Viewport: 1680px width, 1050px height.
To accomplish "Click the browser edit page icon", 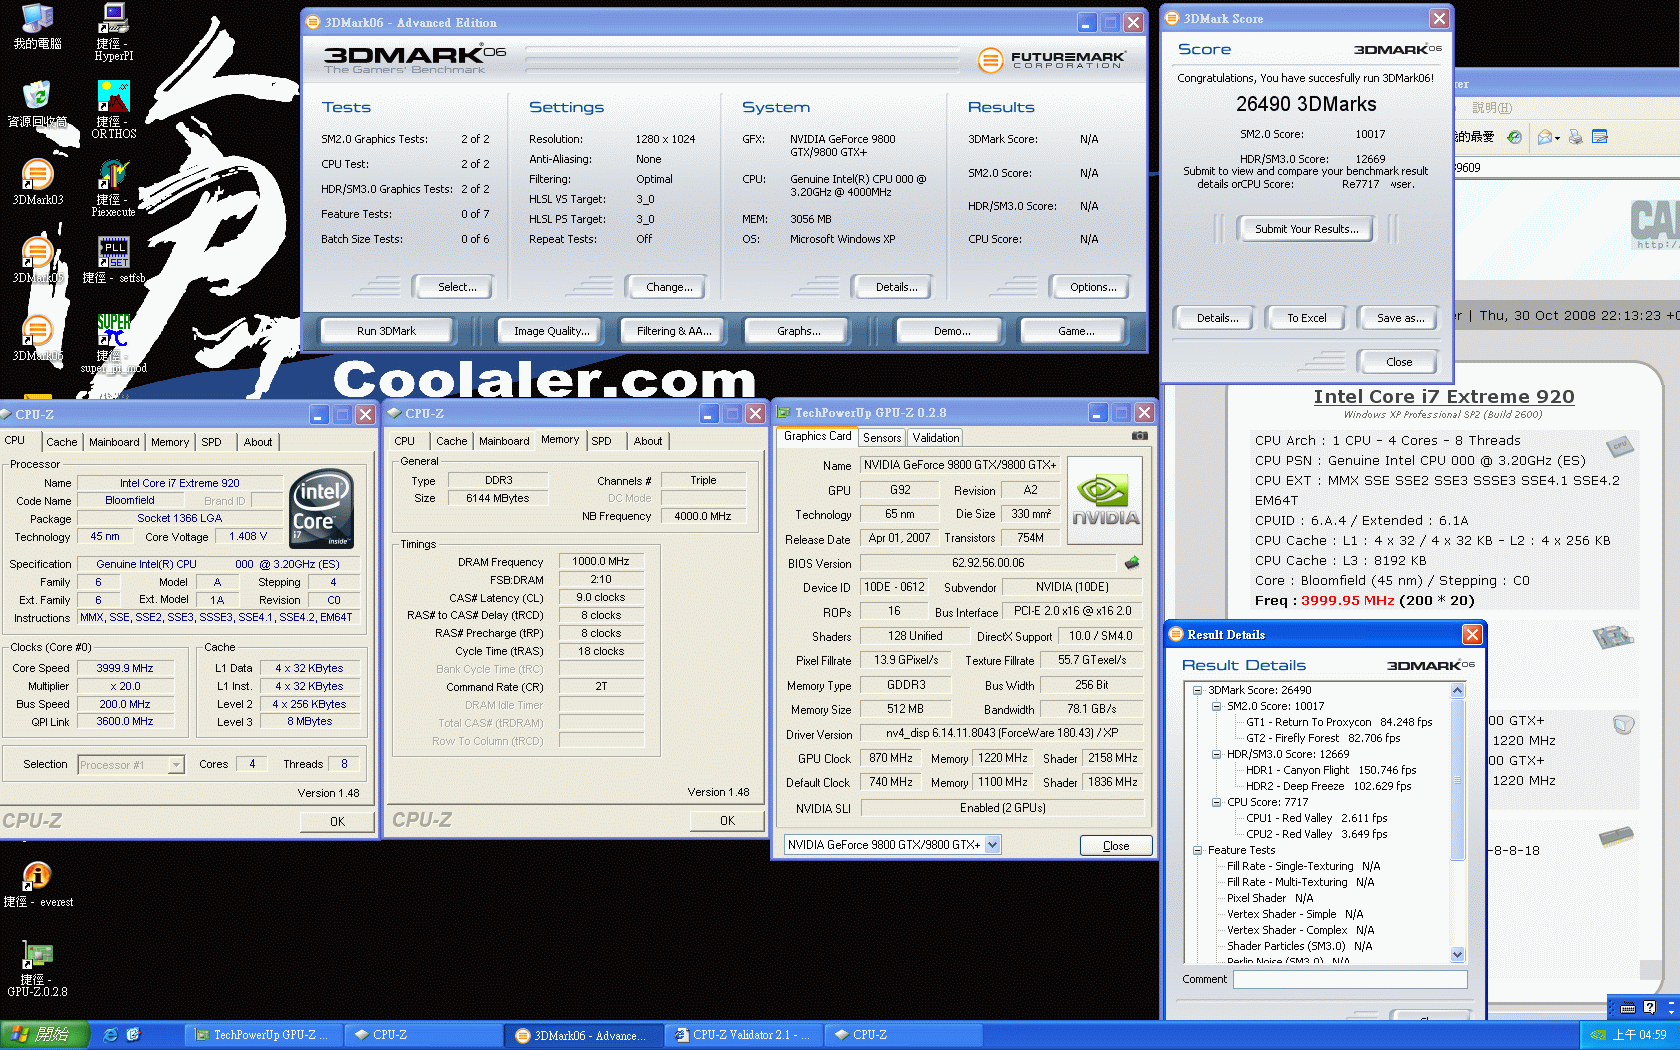I will 1600,137.
